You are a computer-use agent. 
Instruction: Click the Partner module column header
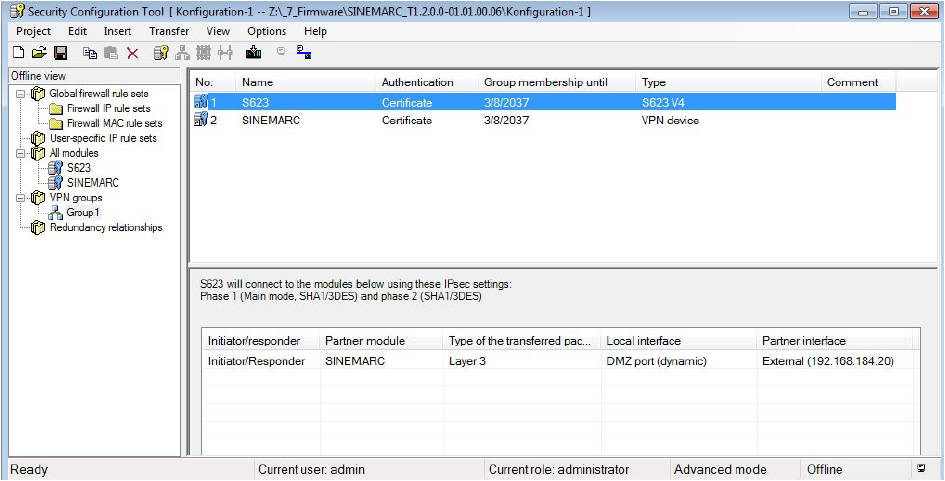382,341
